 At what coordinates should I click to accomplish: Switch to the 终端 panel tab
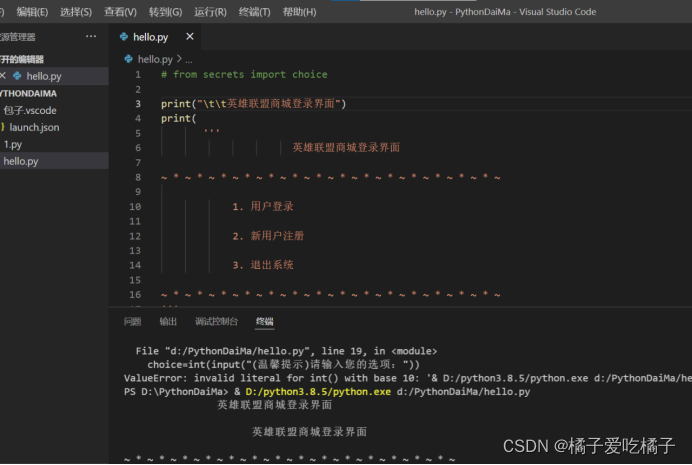coord(264,322)
